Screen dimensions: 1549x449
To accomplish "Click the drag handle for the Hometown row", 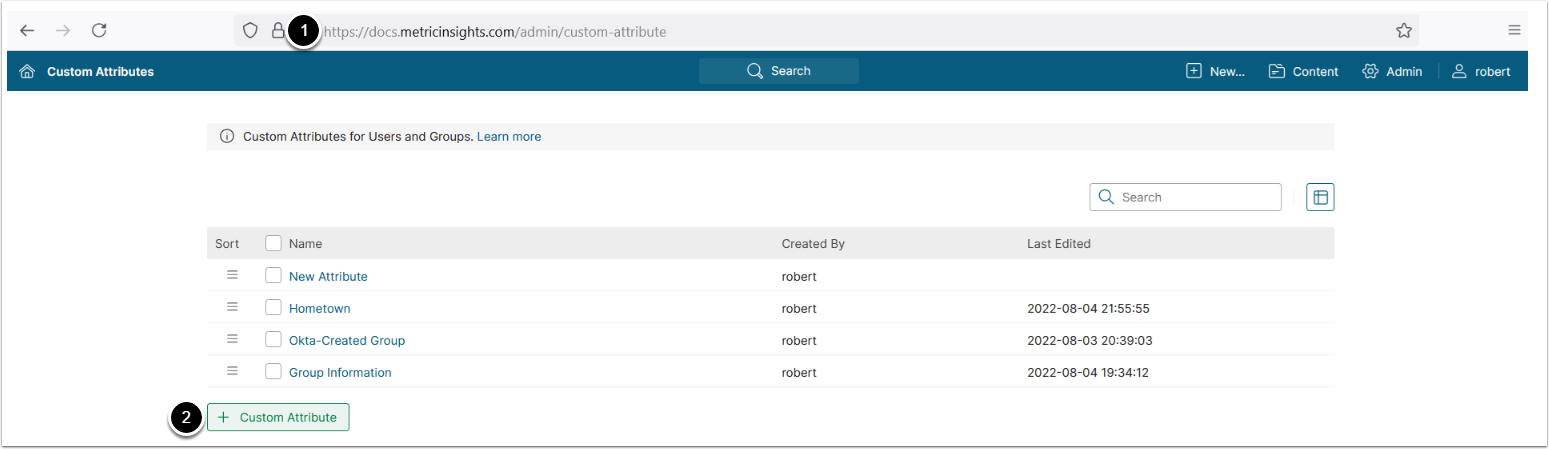I will click(232, 307).
